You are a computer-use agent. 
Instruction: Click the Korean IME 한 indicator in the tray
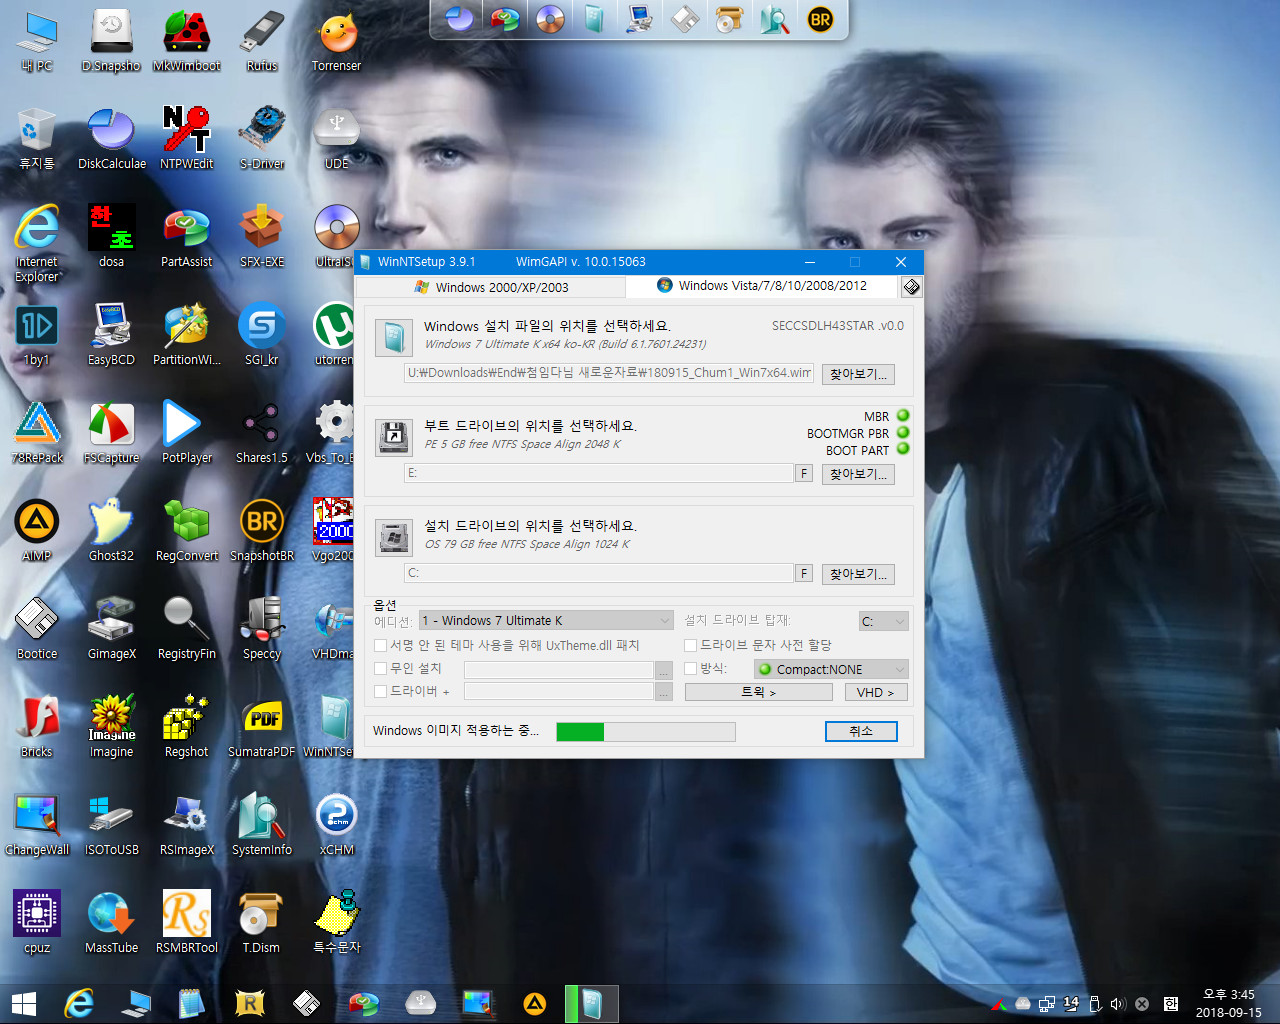tap(1170, 1003)
